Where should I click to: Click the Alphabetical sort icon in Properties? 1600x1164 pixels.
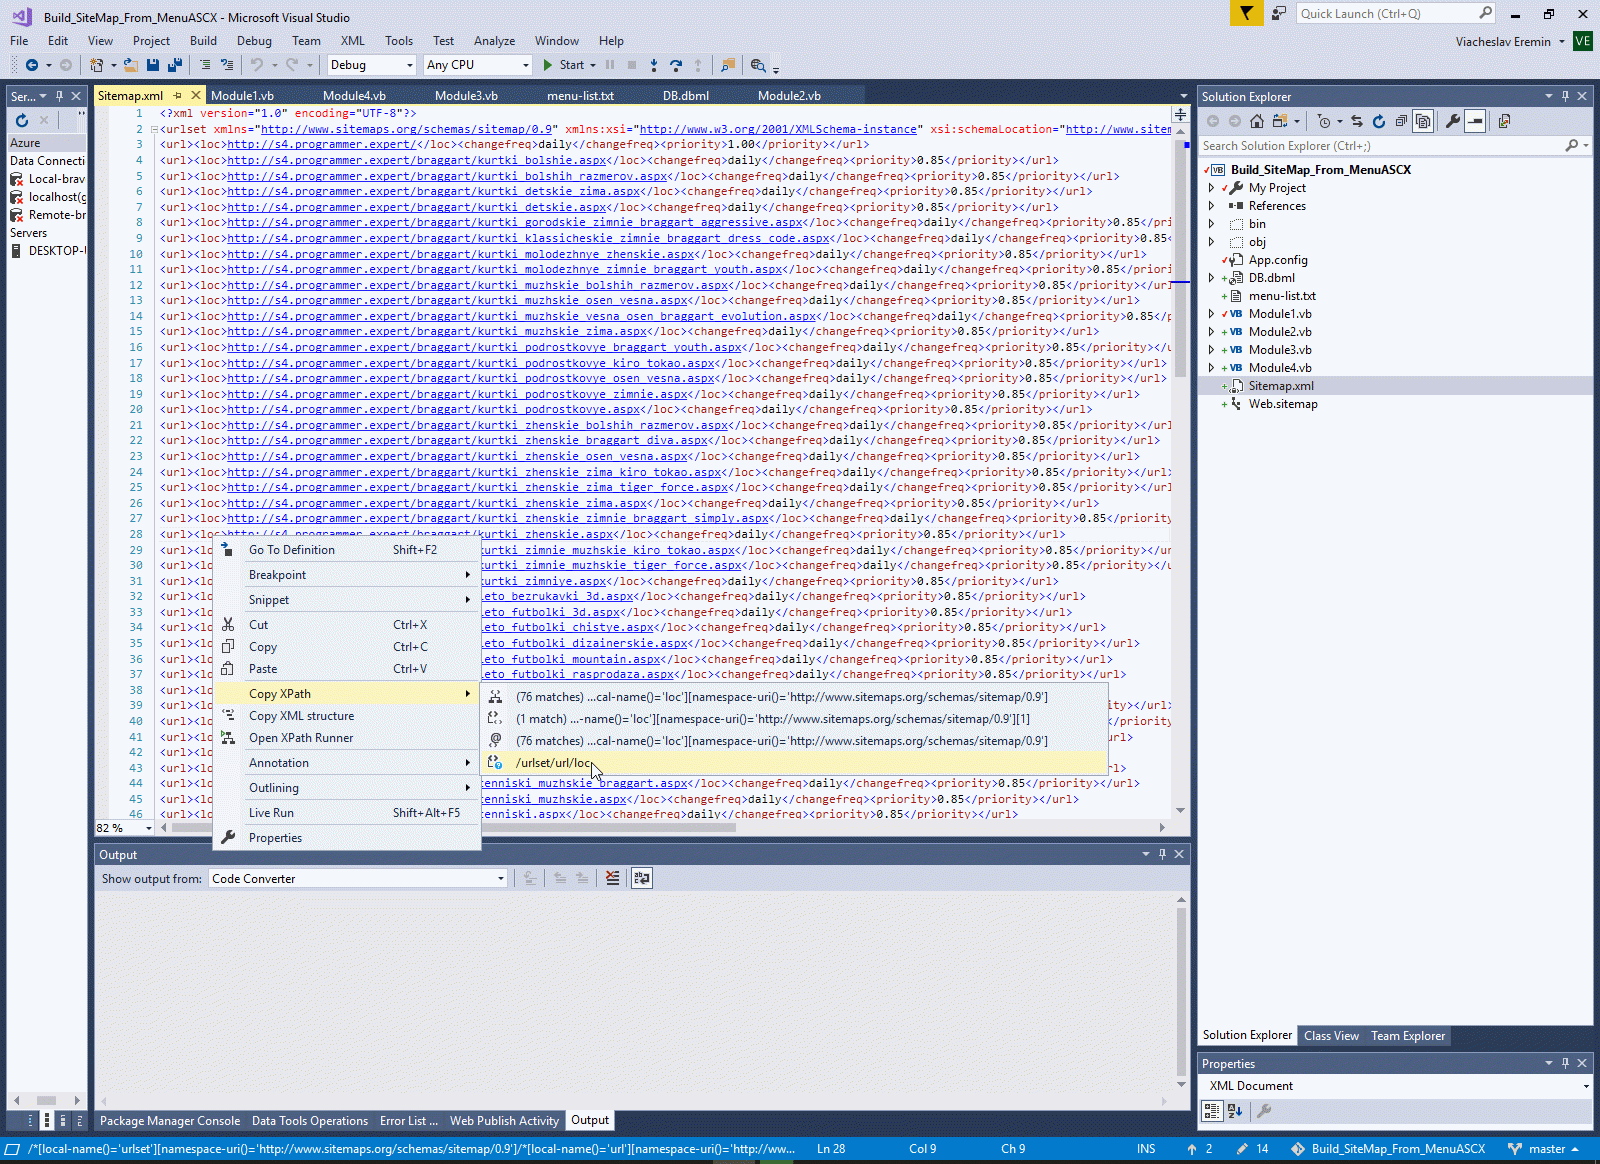pyautogui.click(x=1235, y=1110)
